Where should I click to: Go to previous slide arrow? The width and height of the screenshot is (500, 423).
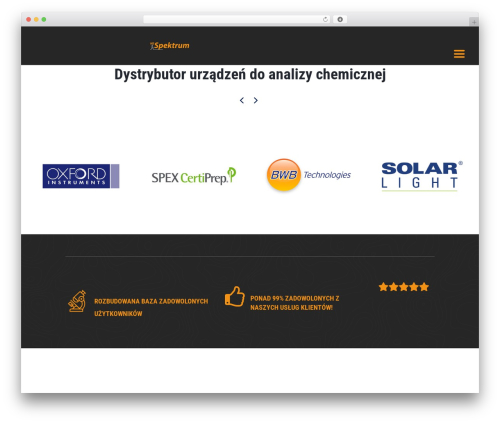pyautogui.click(x=242, y=100)
